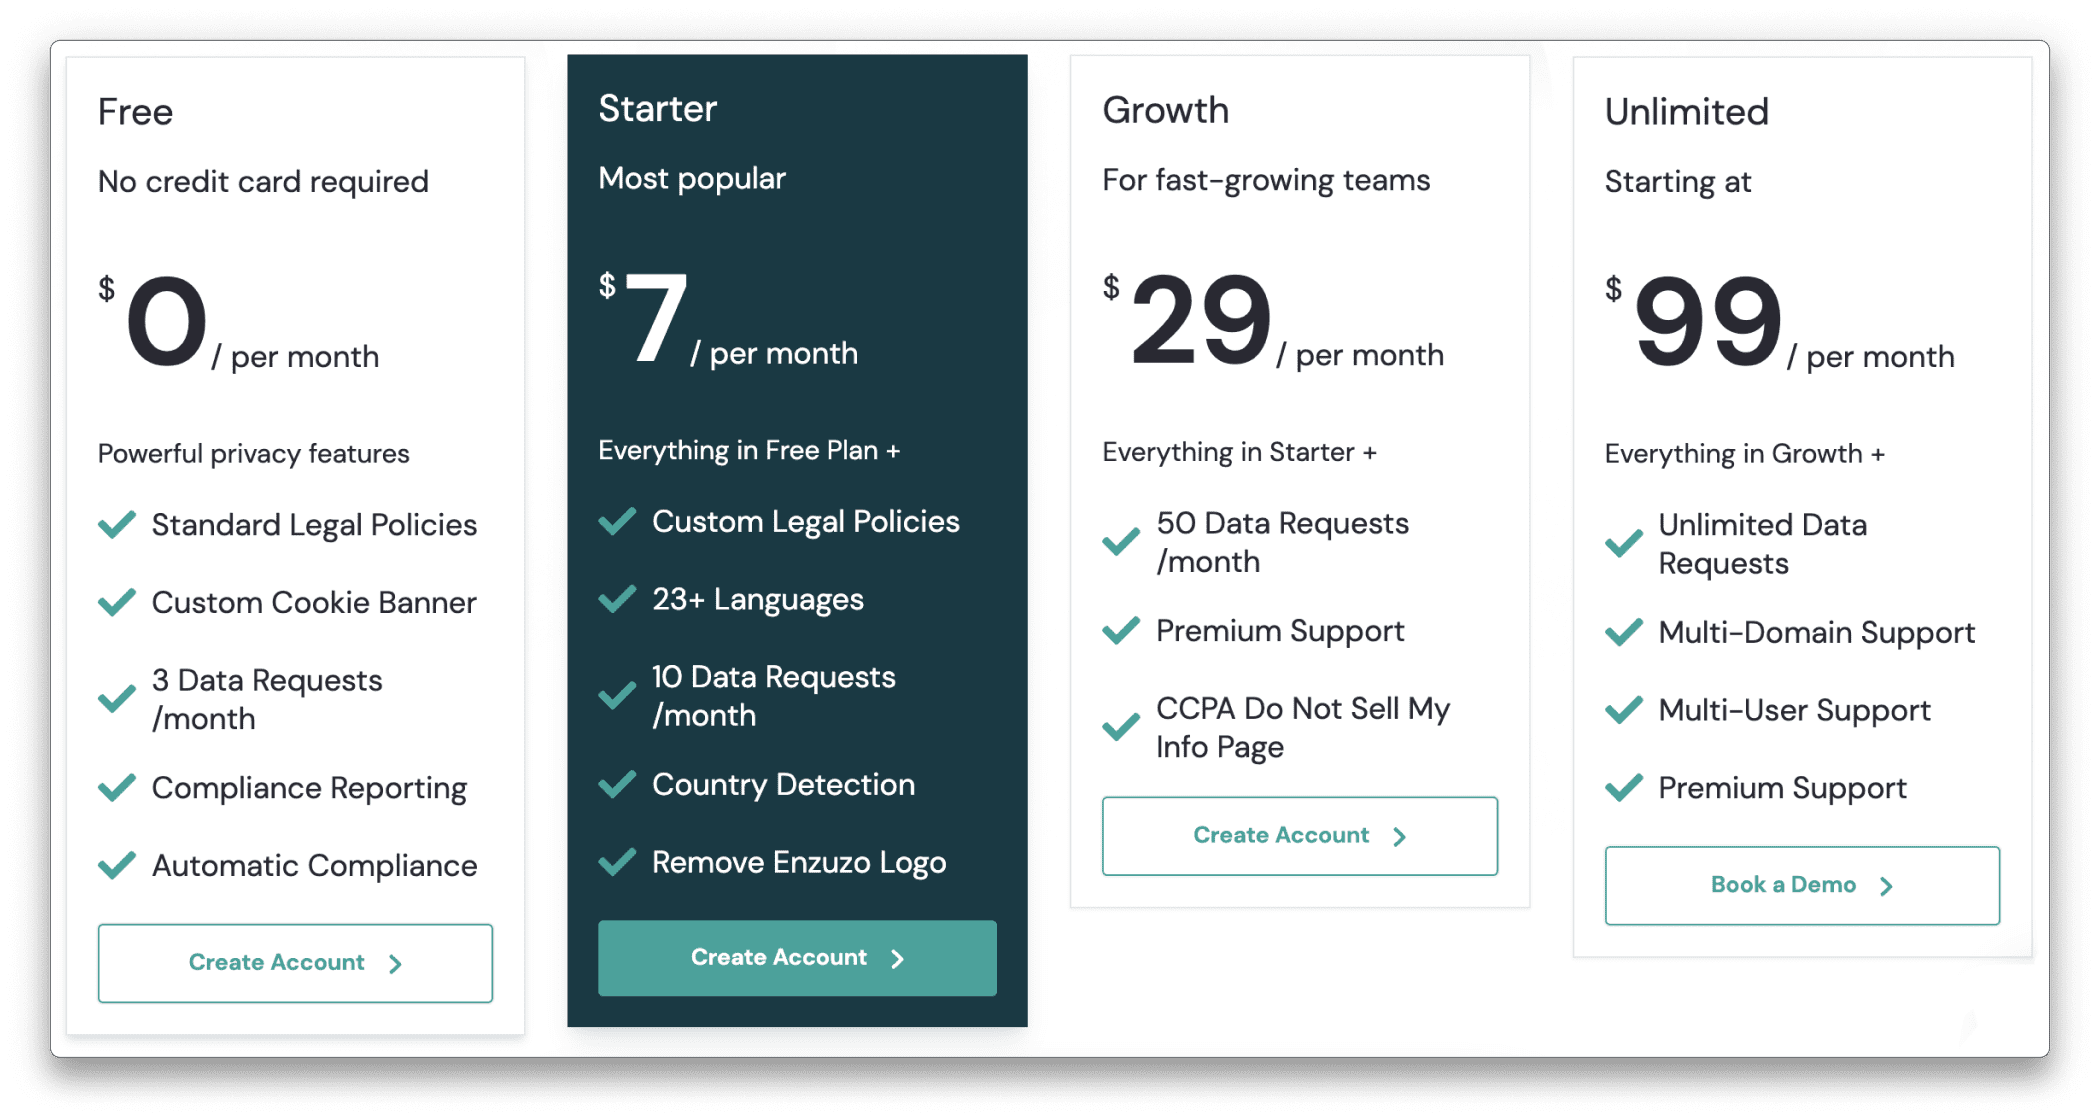The image size is (2100, 1118).
Task: Click the arrow in Growth's Create Account button
Action: [x=1399, y=836]
